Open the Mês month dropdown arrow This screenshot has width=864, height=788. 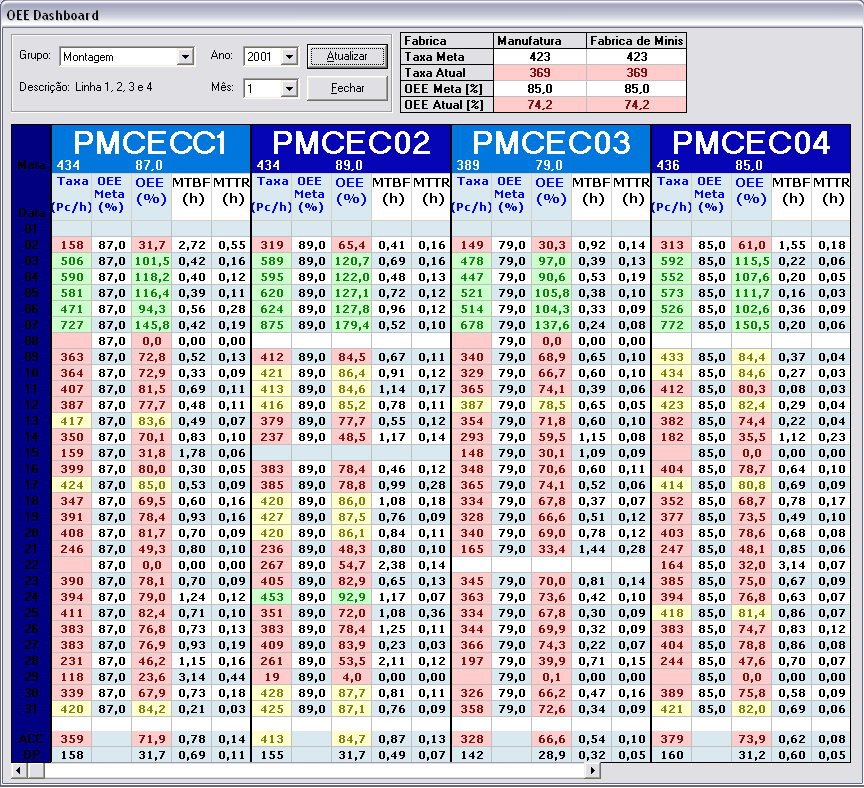coord(289,88)
